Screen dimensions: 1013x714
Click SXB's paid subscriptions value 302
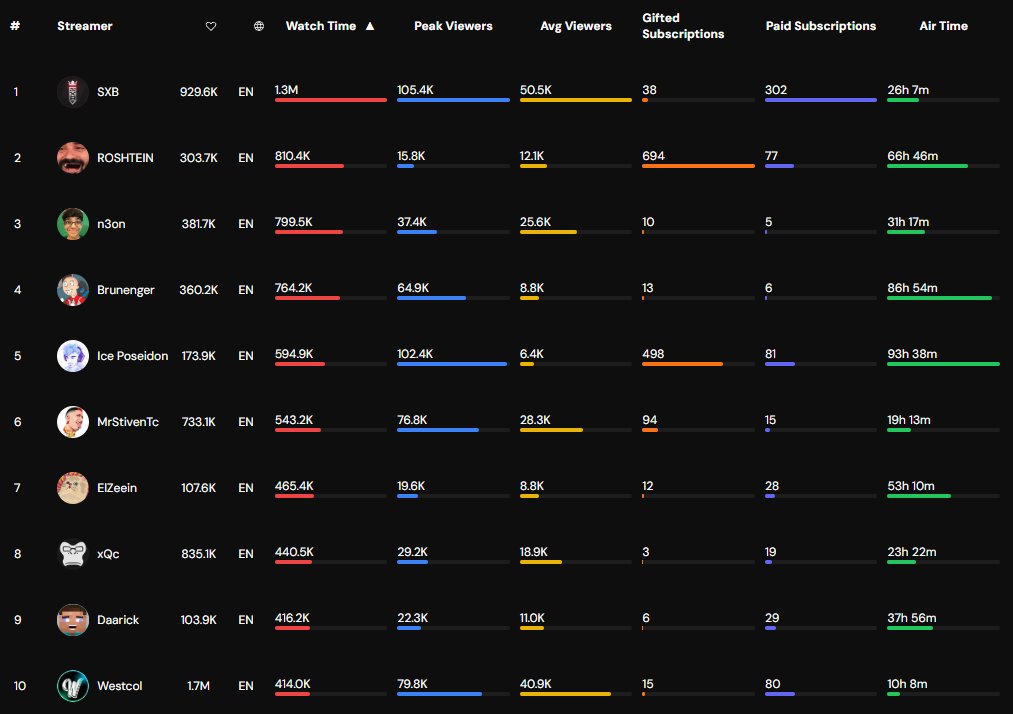click(776, 90)
